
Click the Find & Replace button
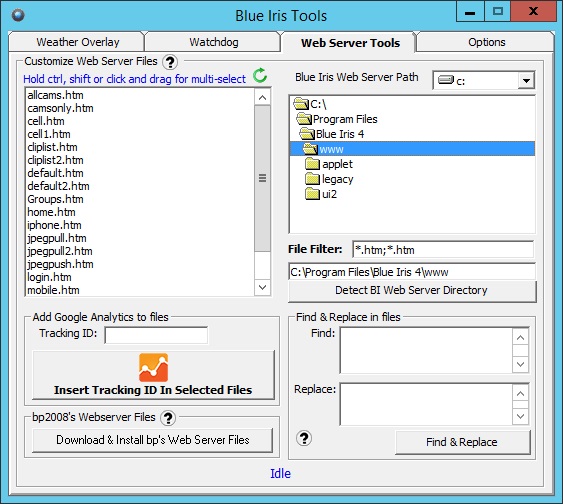pyautogui.click(x=462, y=442)
